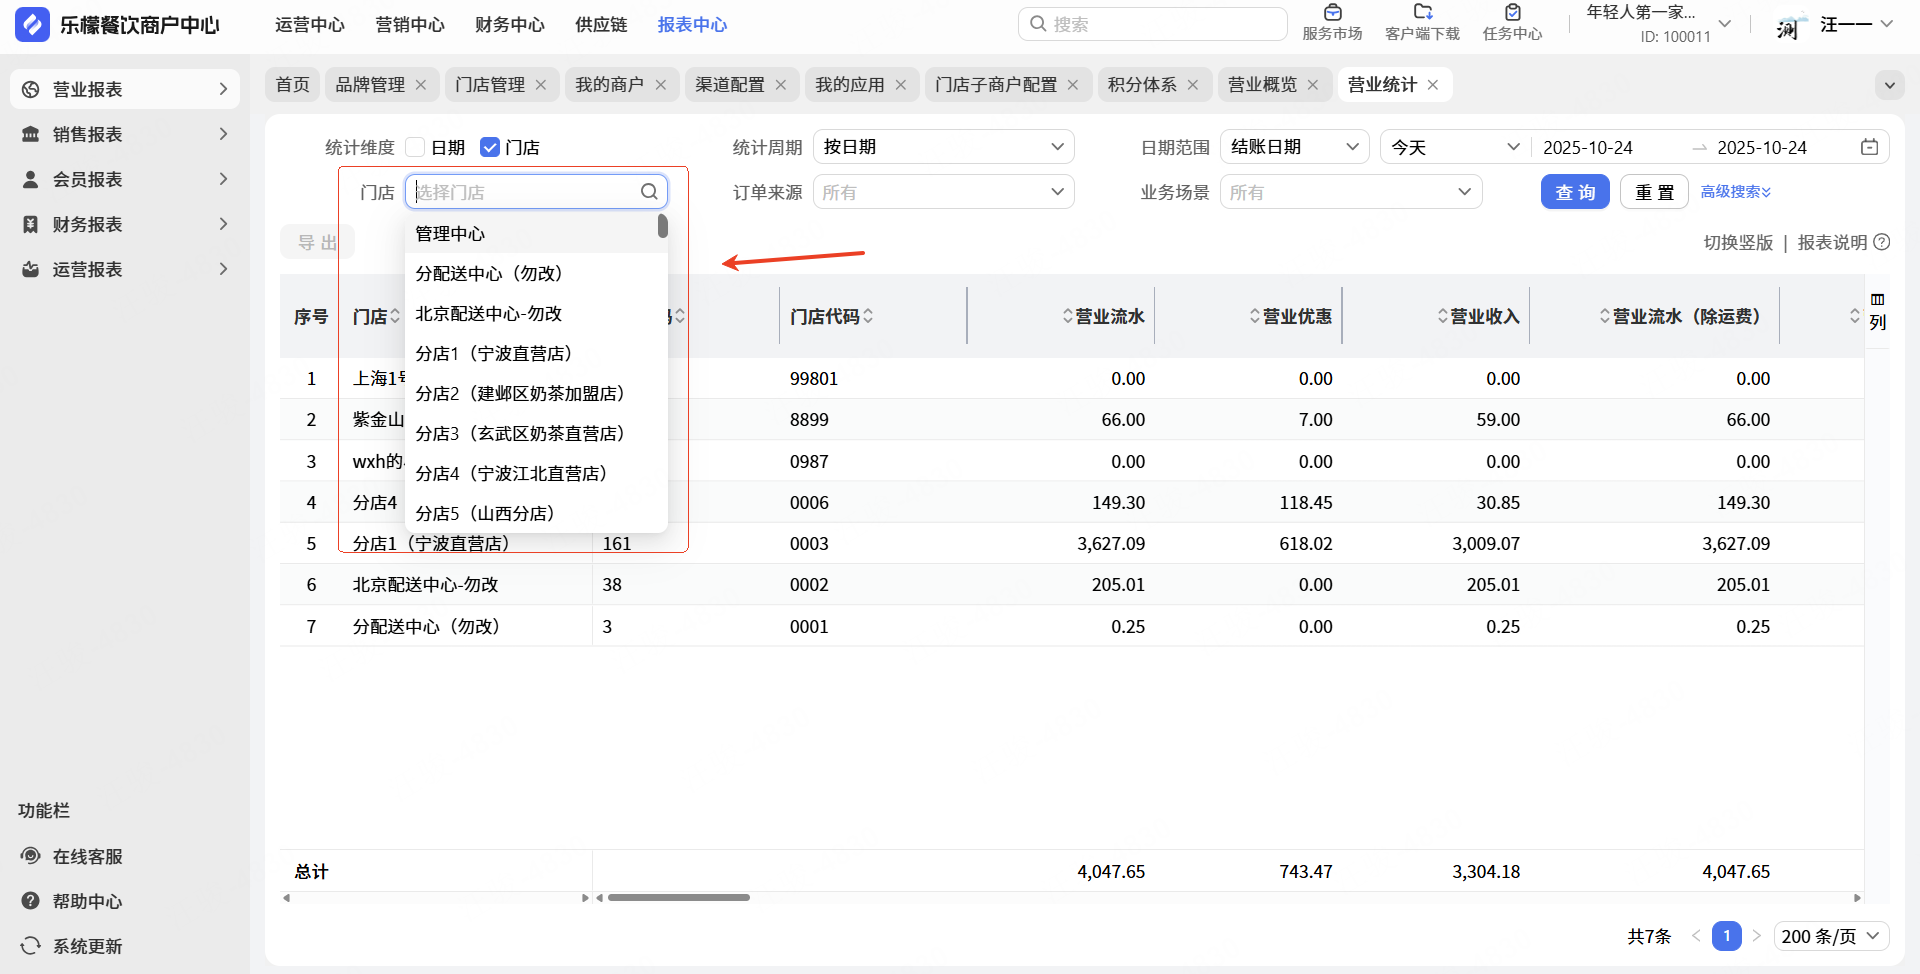Open the 财务中心 top menu
This screenshot has width=1920, height=974.
pyautogui.click(x=509, y=25)
